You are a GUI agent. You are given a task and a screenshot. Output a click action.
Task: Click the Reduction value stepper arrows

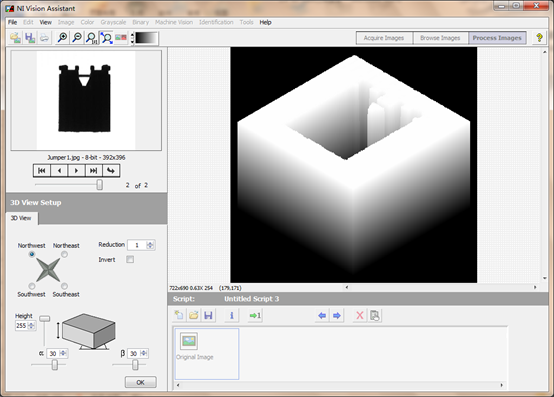tap(151, 245)
